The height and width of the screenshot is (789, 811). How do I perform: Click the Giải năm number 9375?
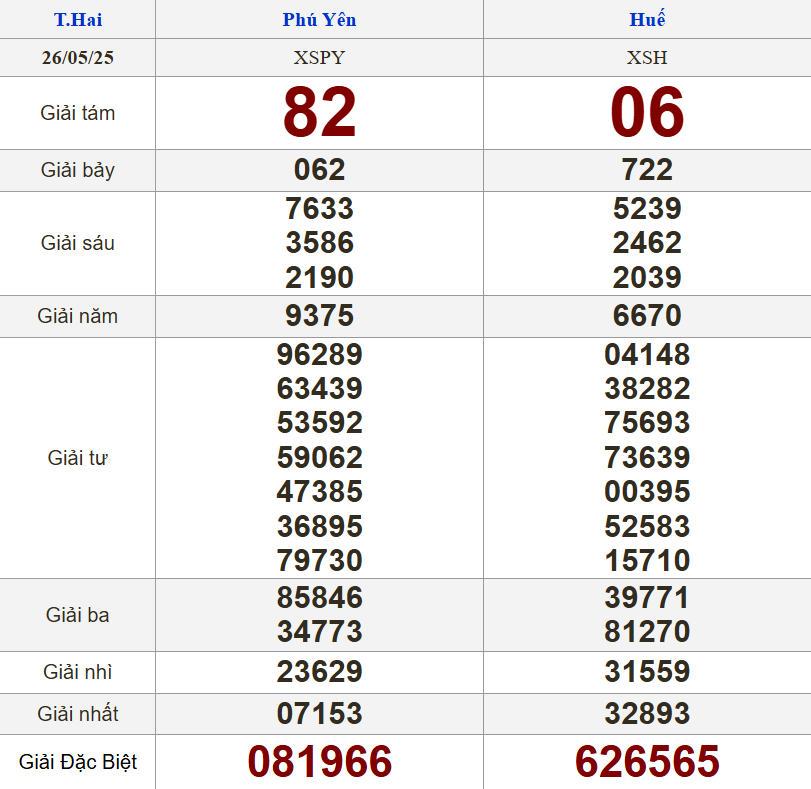tap(319, 316)
